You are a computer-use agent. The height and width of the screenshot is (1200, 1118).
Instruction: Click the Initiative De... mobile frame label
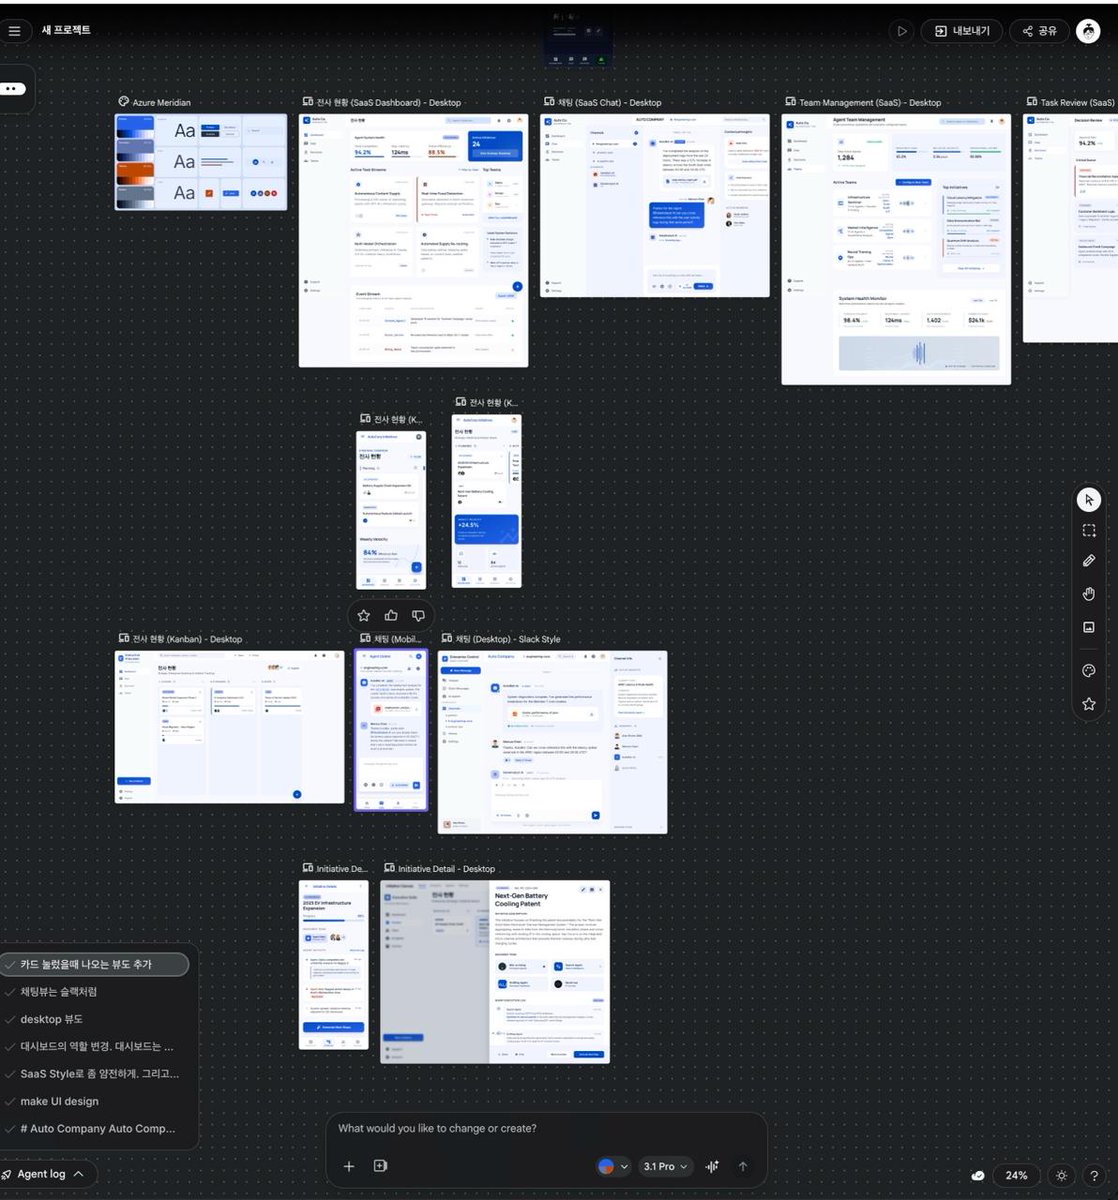tap(335, 869)
